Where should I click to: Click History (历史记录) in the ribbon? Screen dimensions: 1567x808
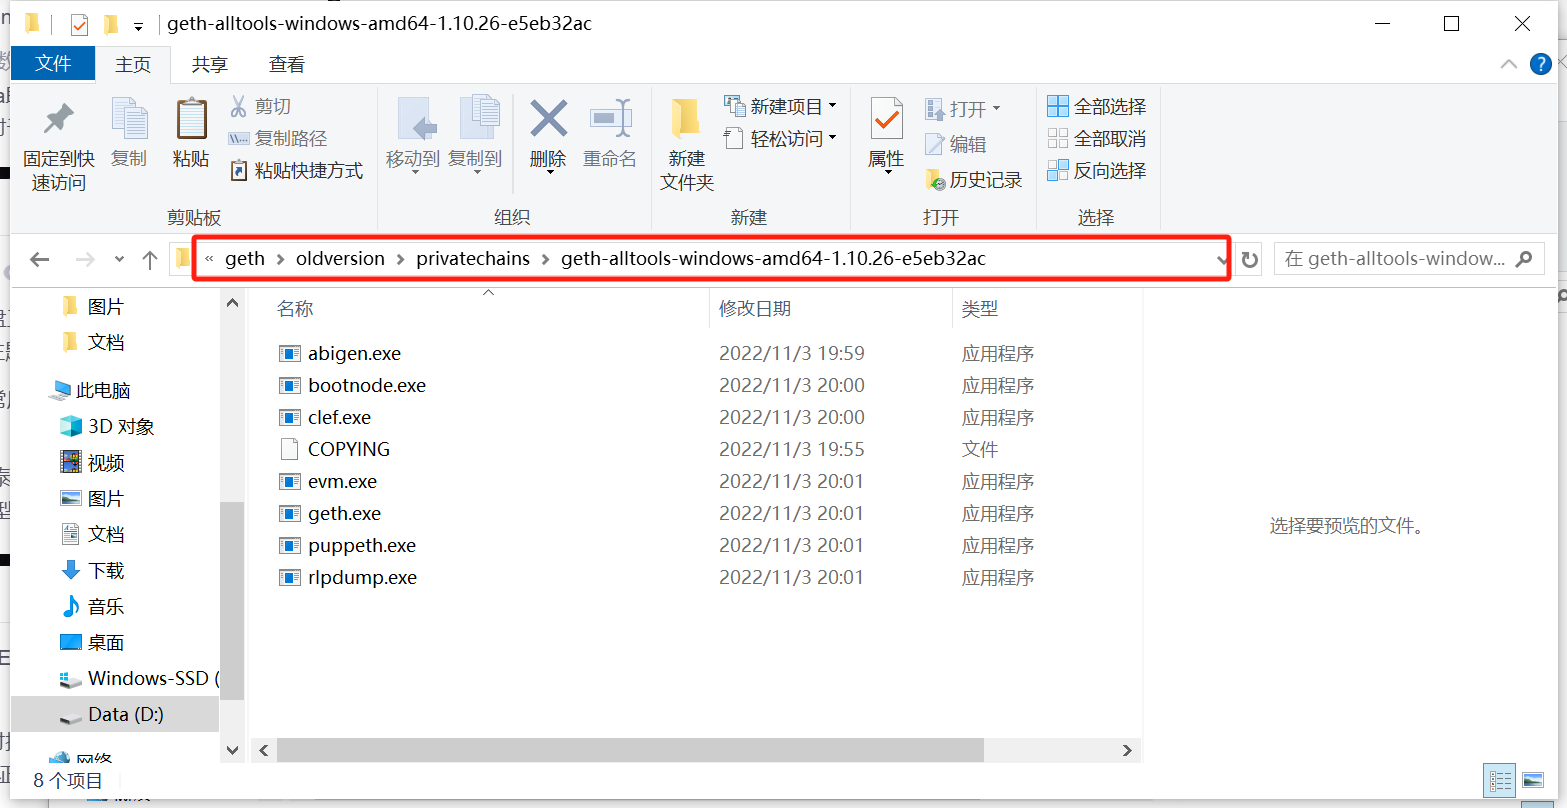[974, 180]
